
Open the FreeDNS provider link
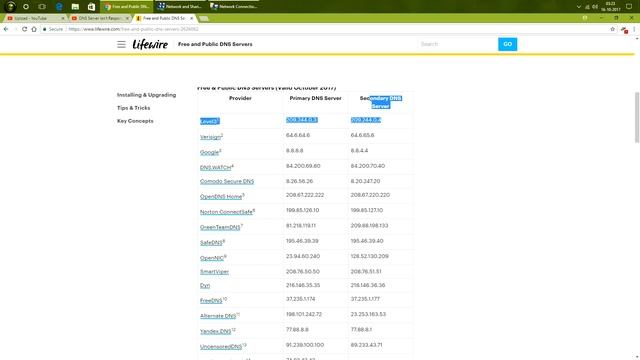point(211,300)
